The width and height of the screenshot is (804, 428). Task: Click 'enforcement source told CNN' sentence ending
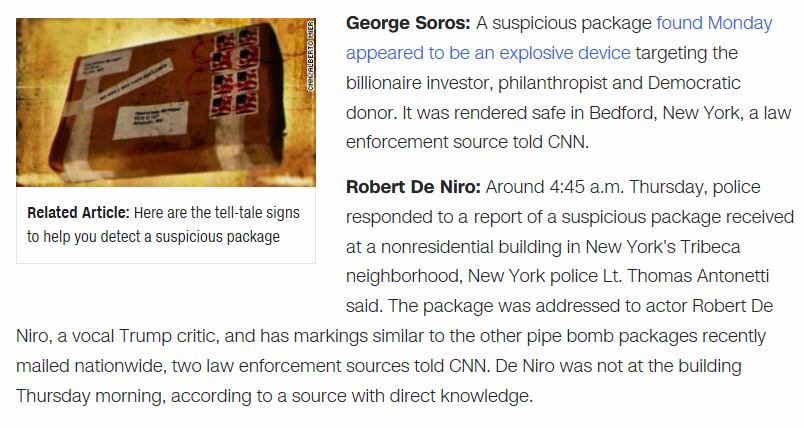[x=467, y=142]
